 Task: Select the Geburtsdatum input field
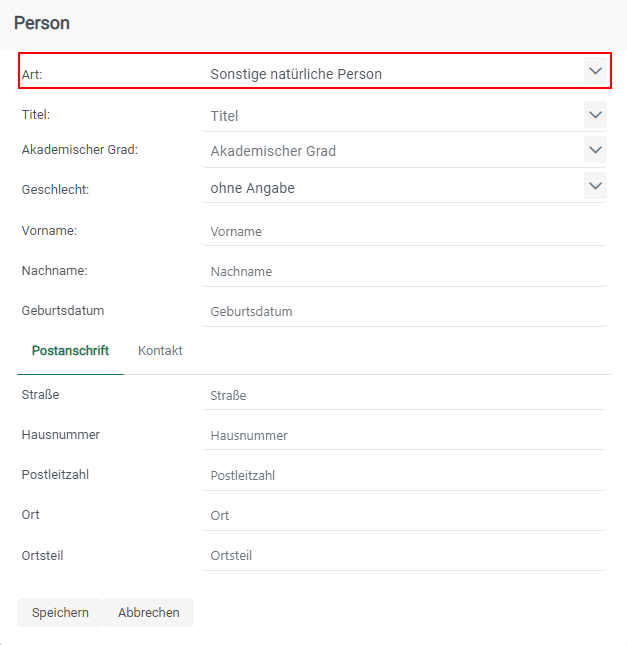[x=403, y=312]
